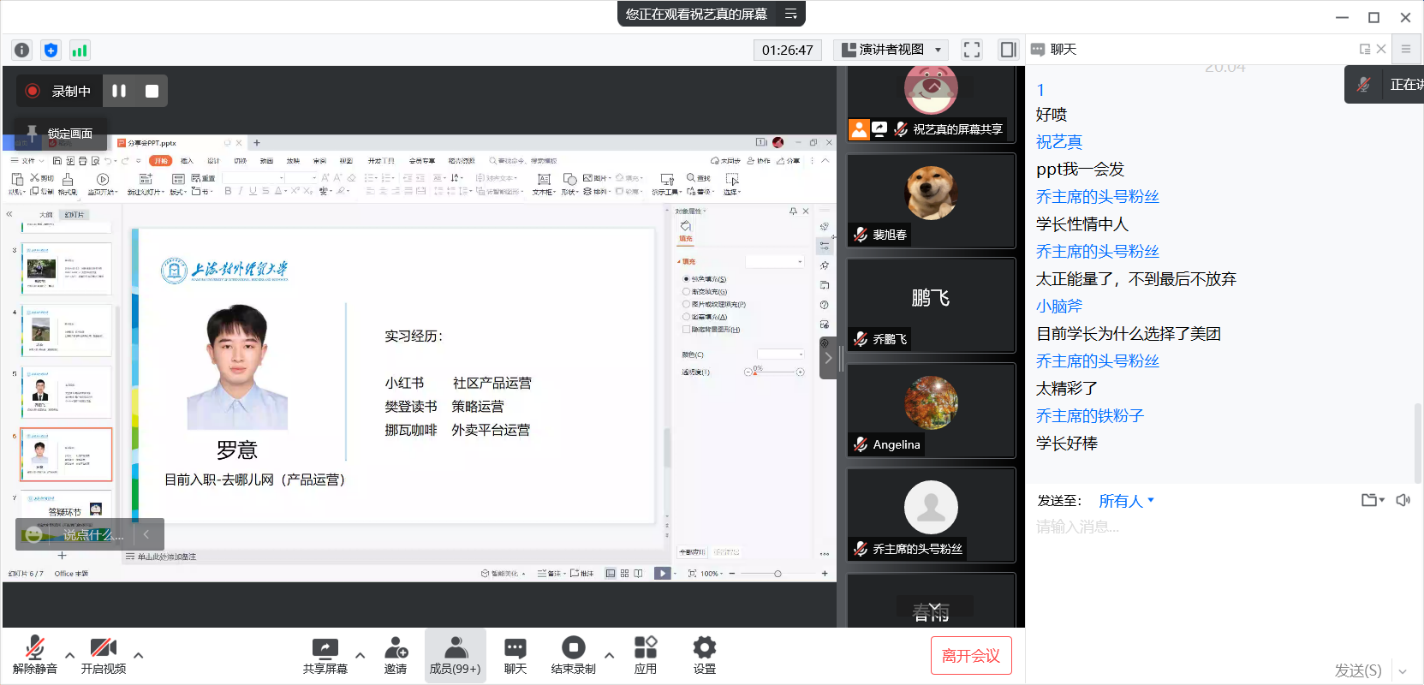
Task: Open the Settings gear icon
Action: coord(704,655)
